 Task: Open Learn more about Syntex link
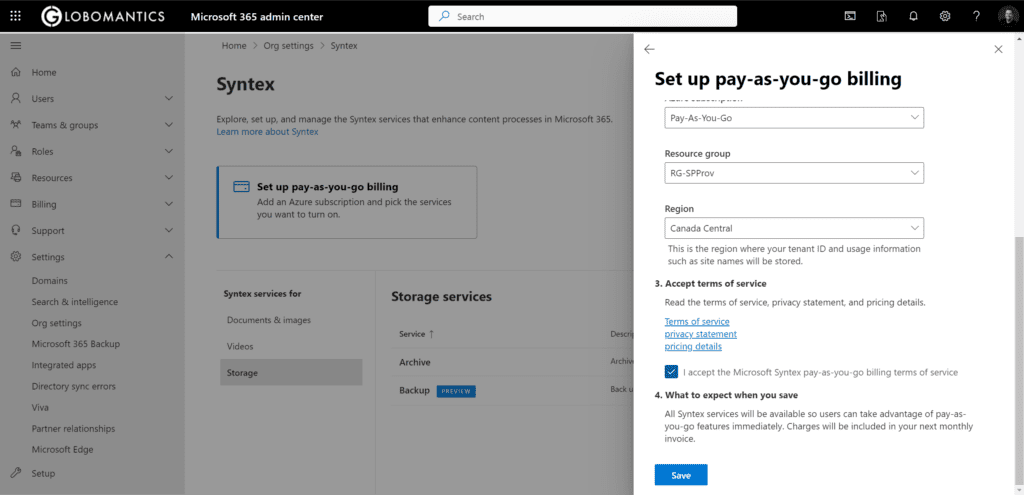267,131
